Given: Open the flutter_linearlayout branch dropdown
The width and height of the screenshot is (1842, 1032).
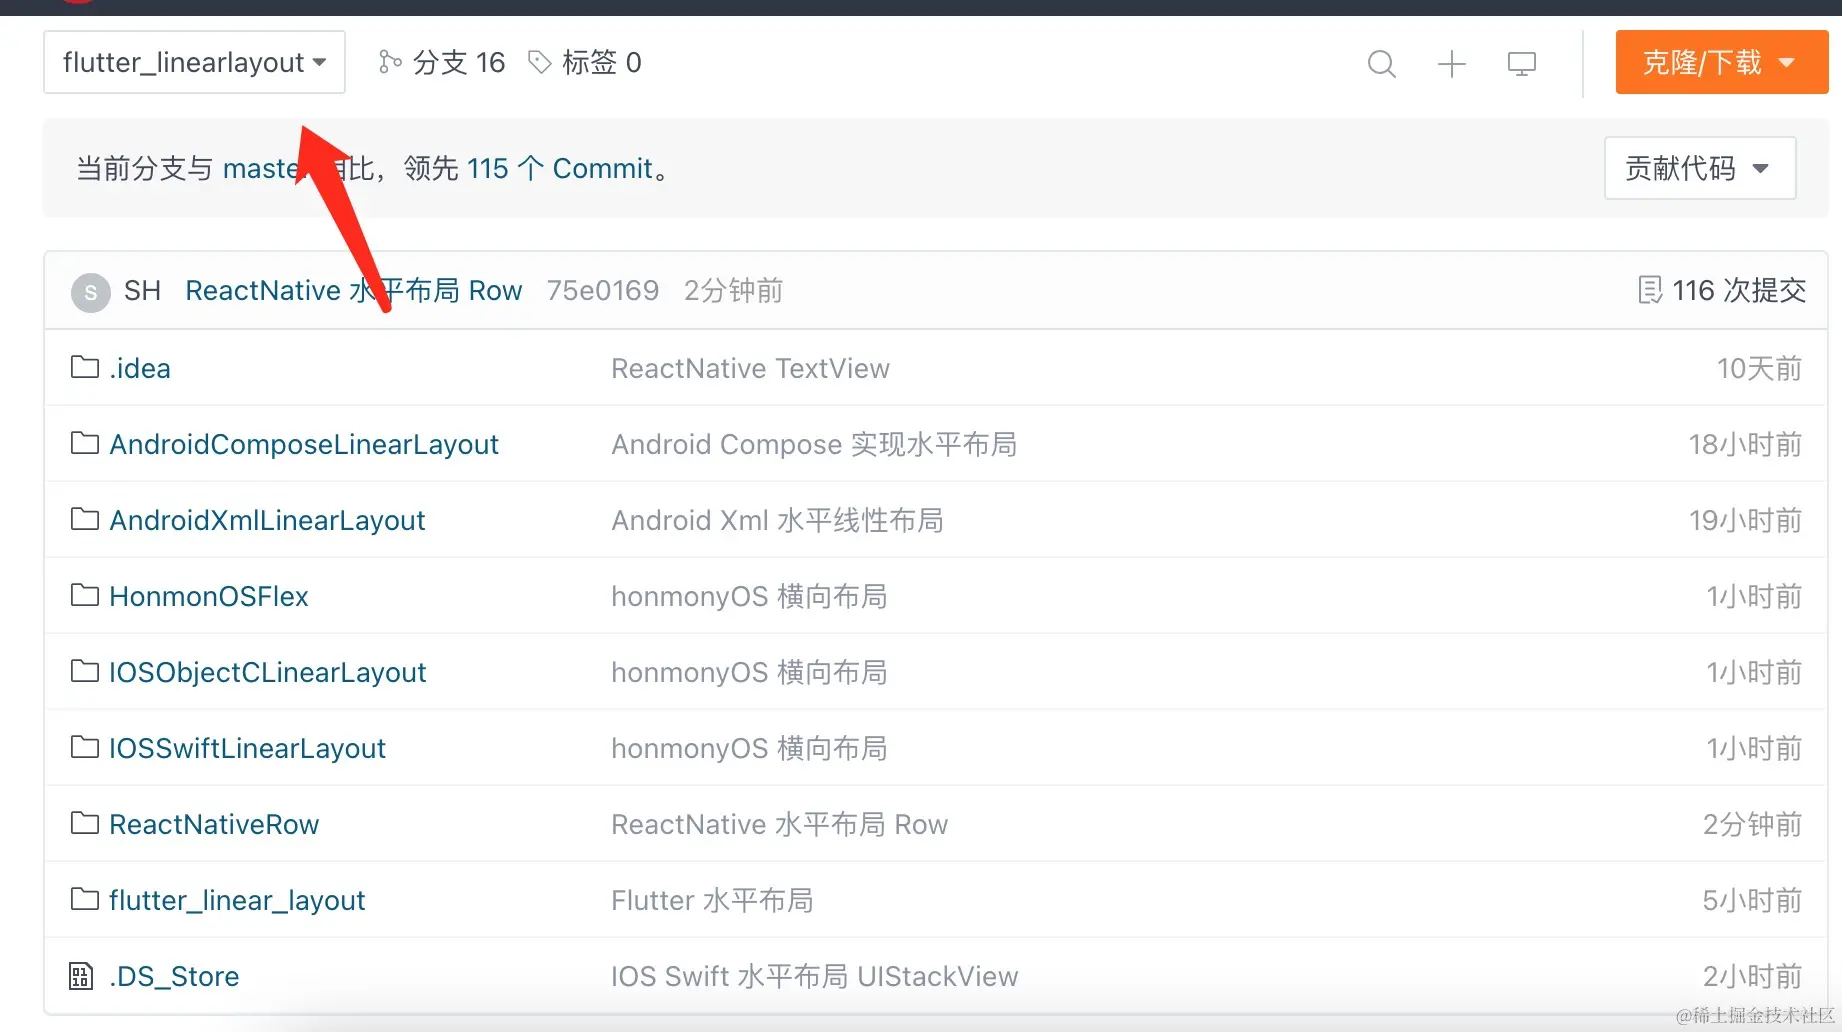Looking at the screenshot, I should click(x=194, y=62).
